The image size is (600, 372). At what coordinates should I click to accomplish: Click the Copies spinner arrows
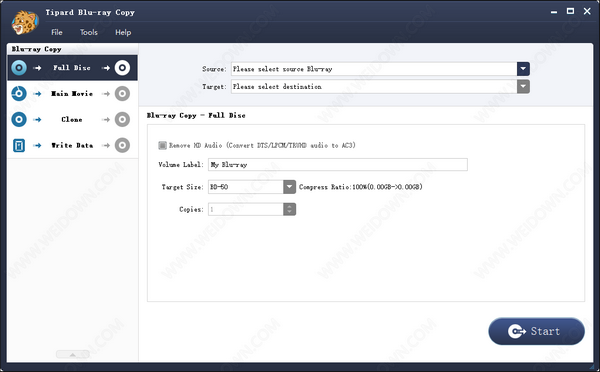(x=290, y=209)
